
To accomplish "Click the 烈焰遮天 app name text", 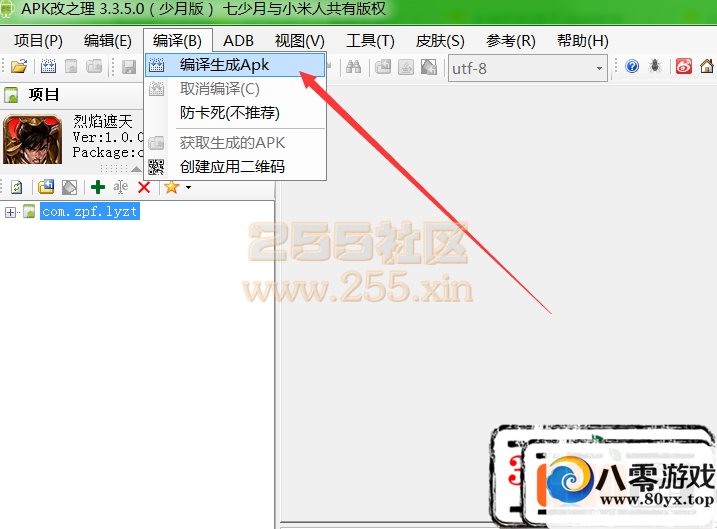I will pyautogui.click(x=103, y=122).
